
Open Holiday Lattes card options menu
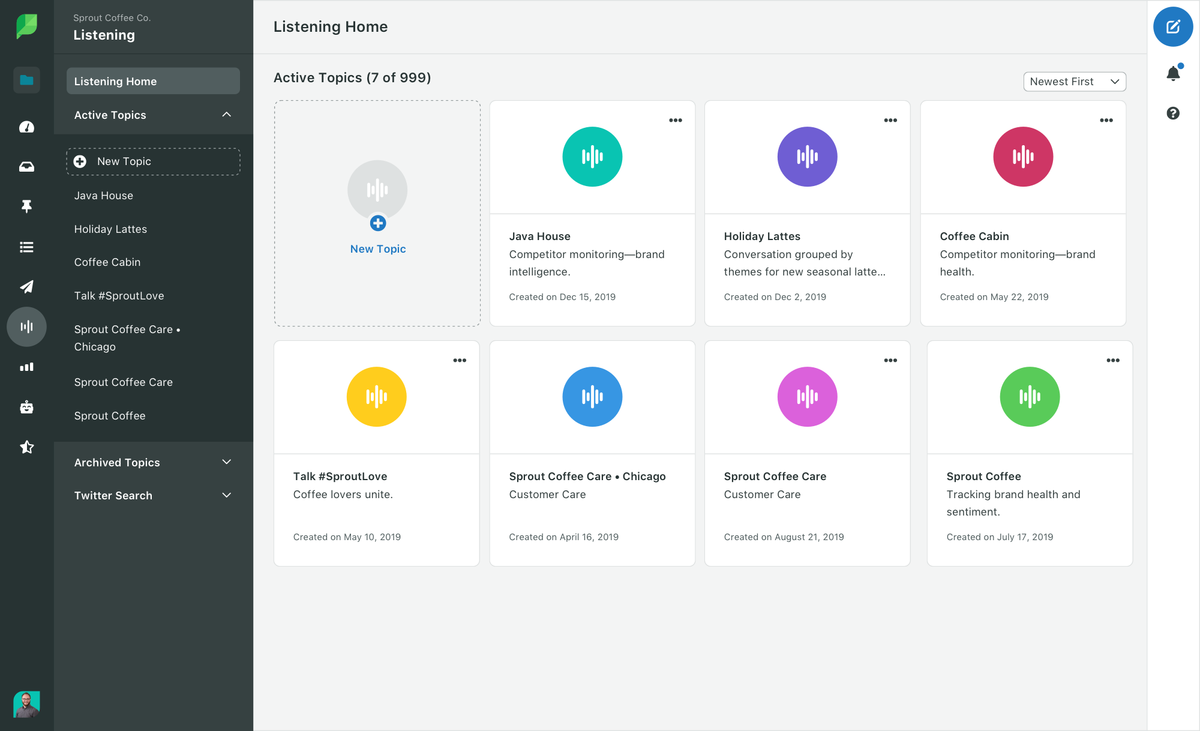[890, 121]
